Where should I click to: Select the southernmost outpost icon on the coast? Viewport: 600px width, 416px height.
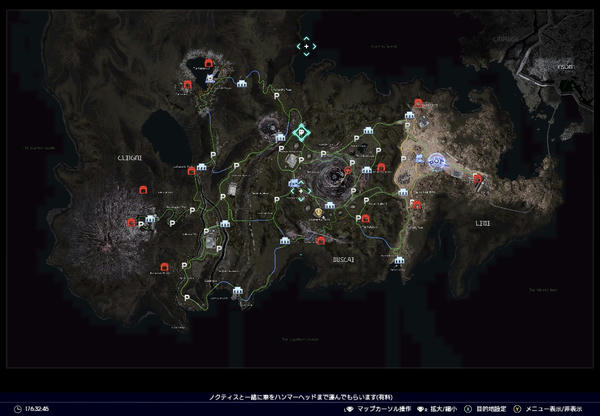tap(238, 290)
